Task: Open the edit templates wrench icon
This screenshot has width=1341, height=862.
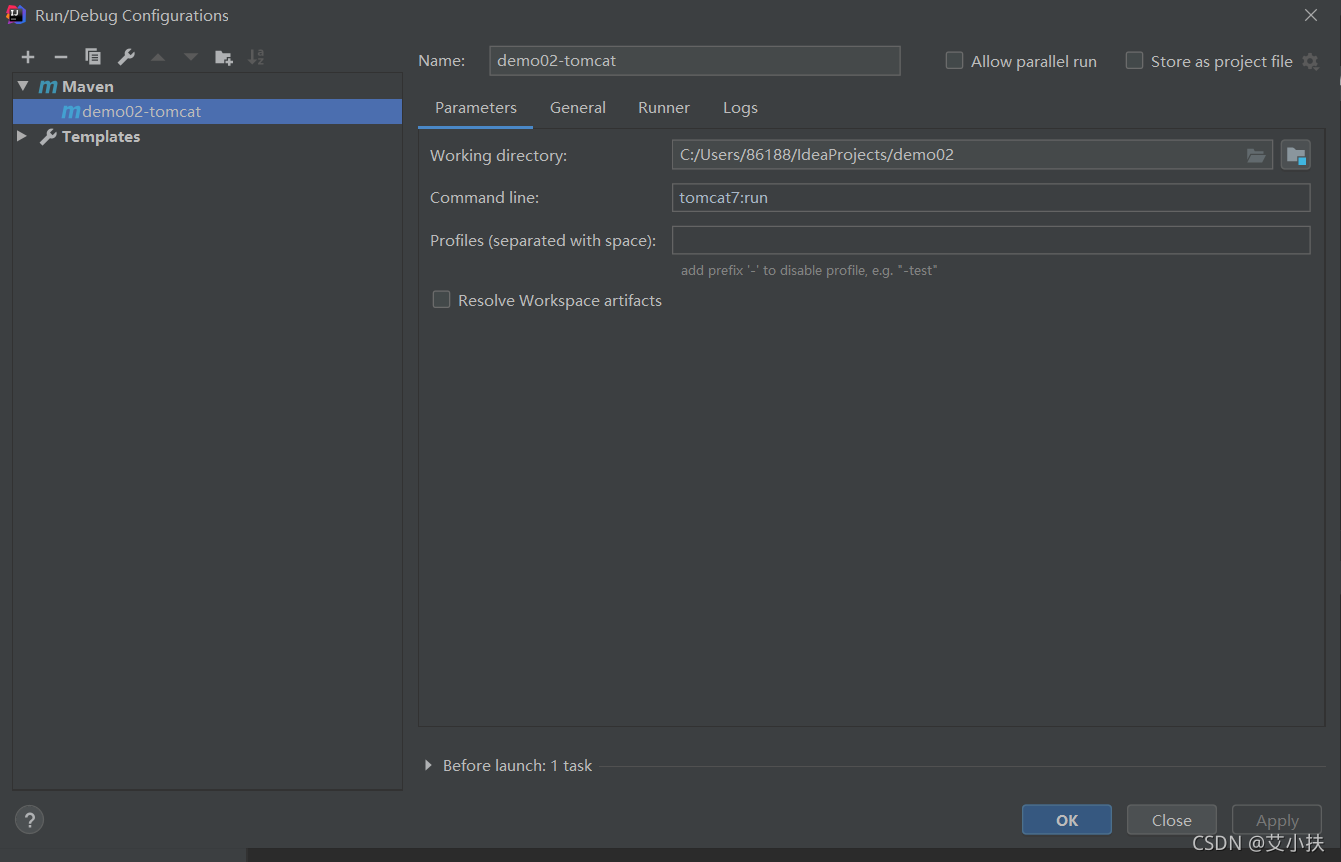Action: tap(126, 57)
